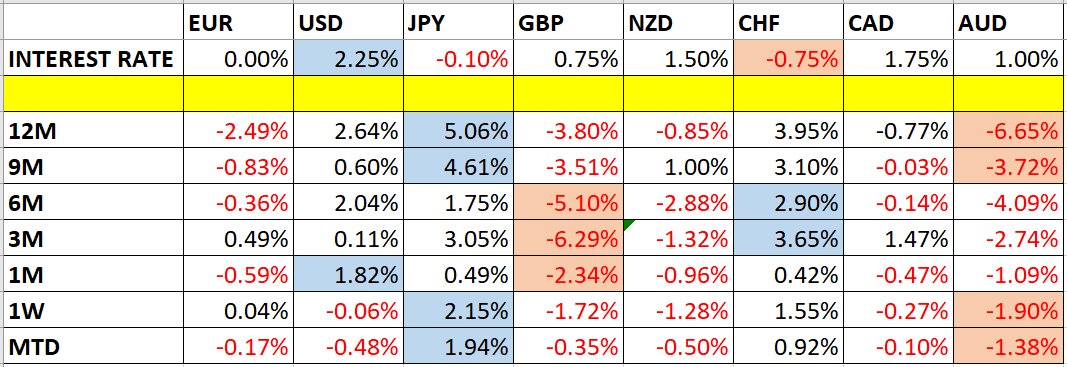
Task: Select the INTEREST RATE row label
Action: click(x=93, y=58)
